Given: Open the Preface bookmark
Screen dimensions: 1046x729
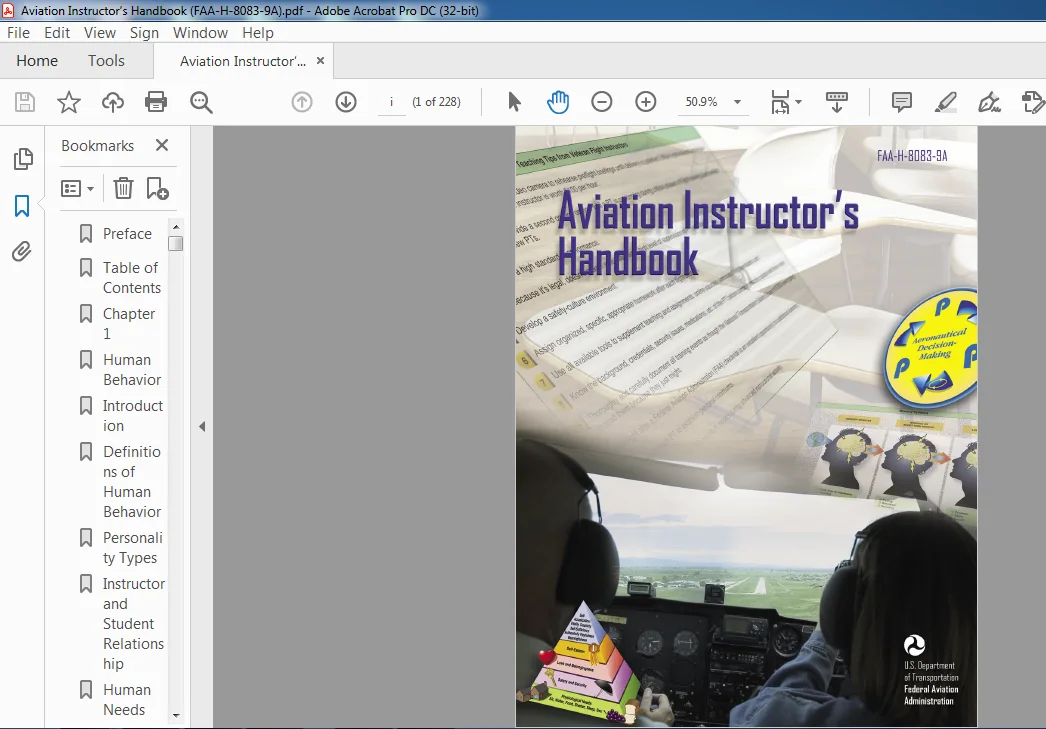Looking at the screenshot, I should [x=127, y=233].
